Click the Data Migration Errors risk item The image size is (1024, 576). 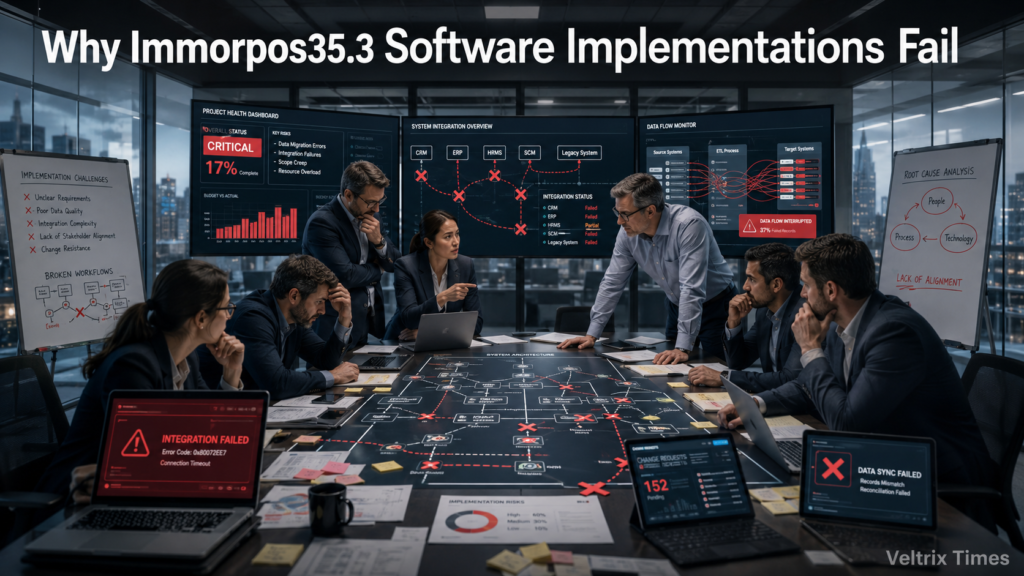301,145
